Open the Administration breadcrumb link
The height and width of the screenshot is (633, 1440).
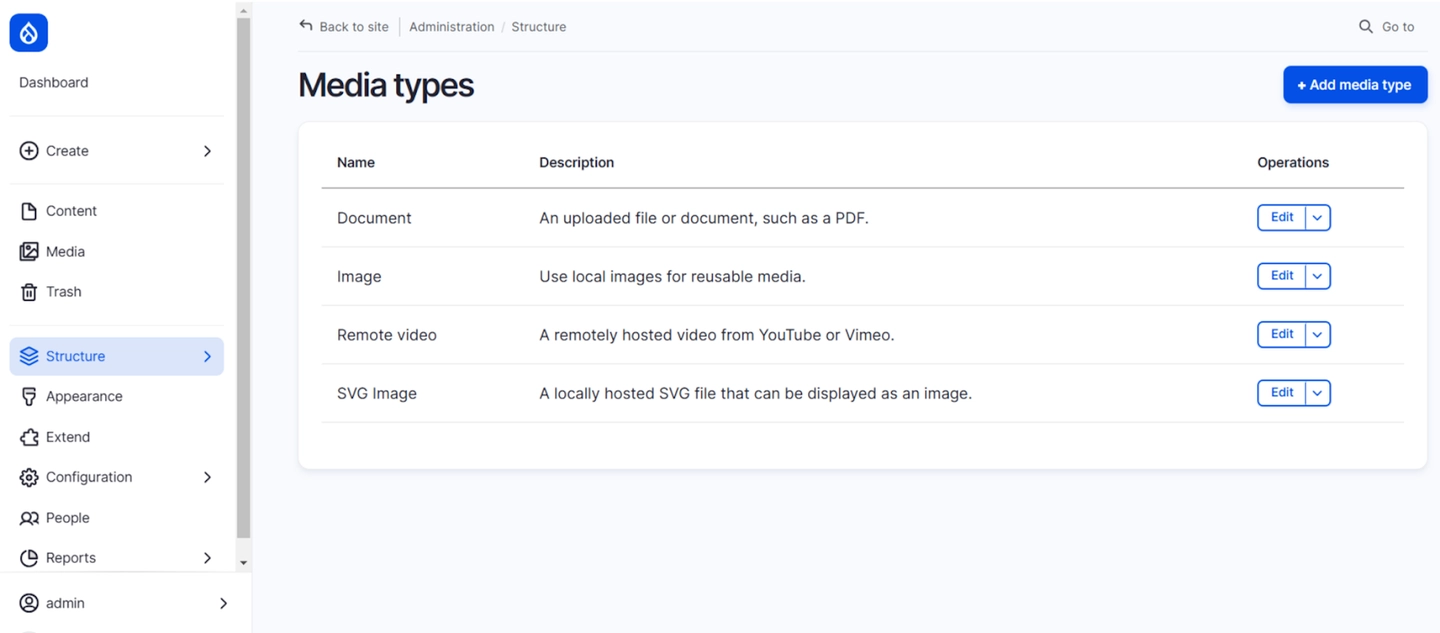click(452, 27)
